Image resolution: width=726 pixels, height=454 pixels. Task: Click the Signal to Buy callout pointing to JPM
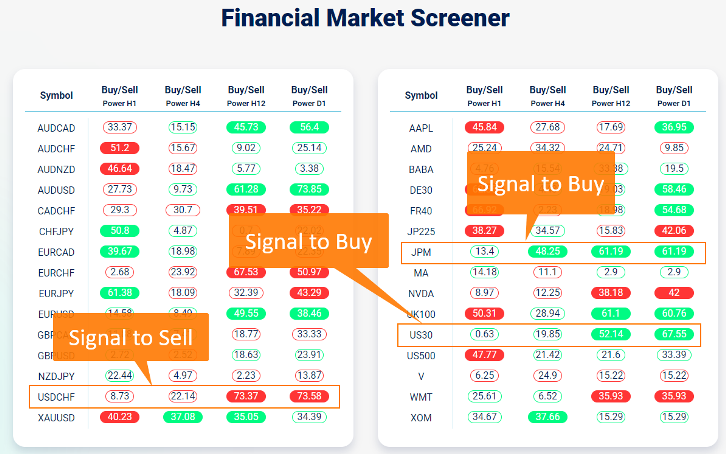(540, 184)
